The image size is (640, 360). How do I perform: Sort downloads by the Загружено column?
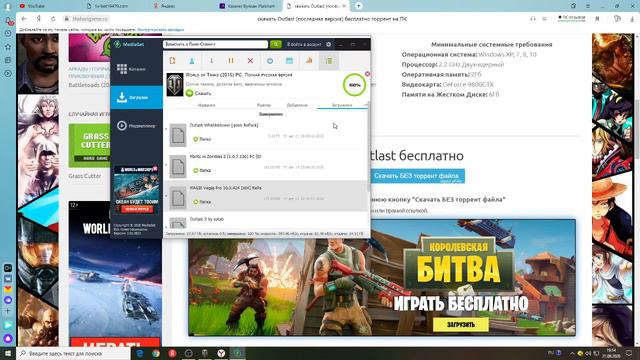[x=342, y=105]
